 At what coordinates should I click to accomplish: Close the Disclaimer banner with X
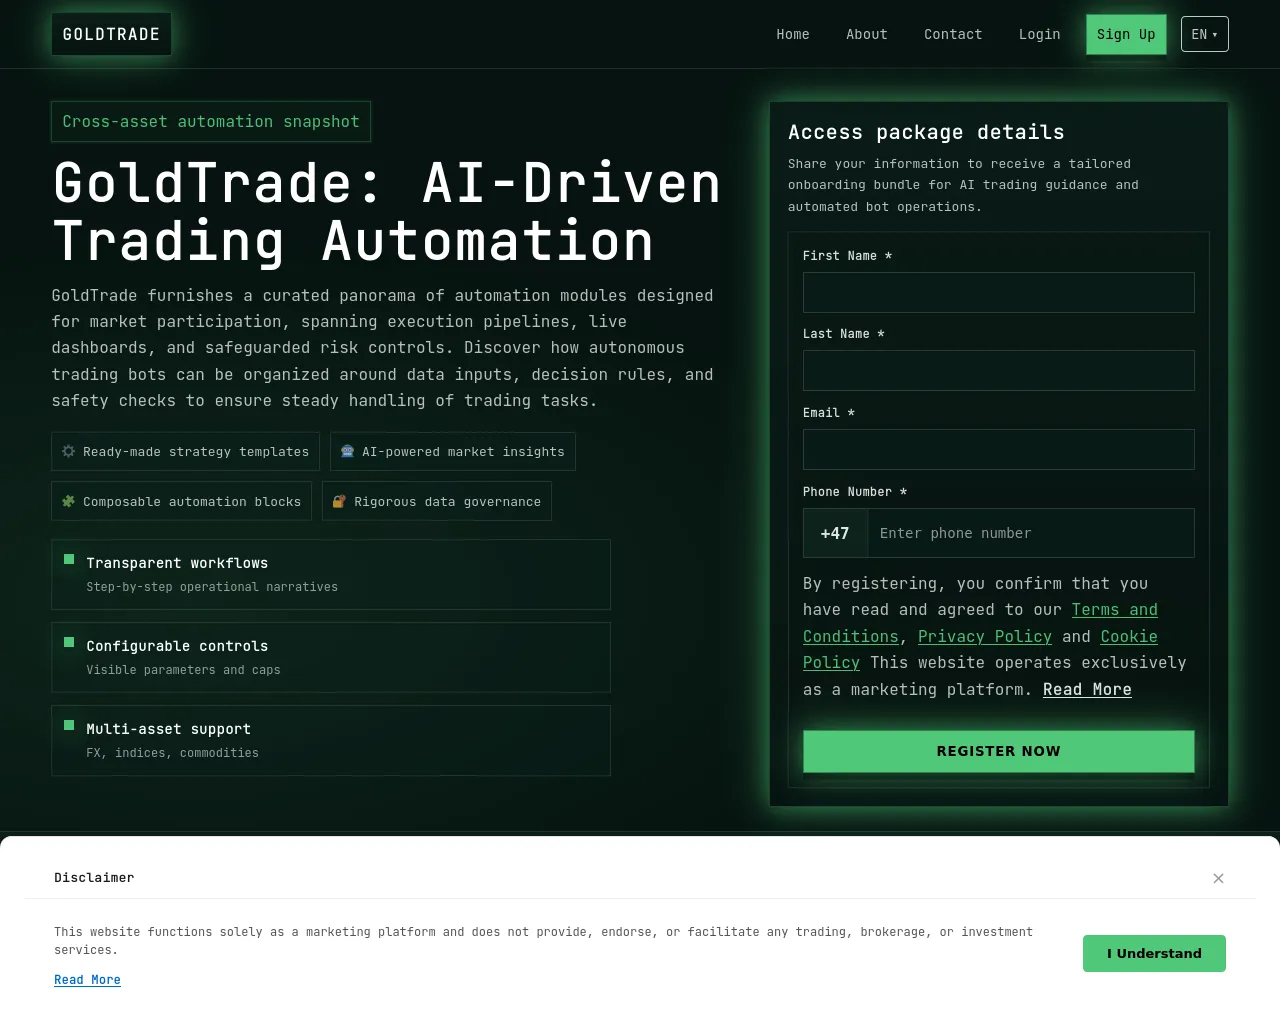1218,878
